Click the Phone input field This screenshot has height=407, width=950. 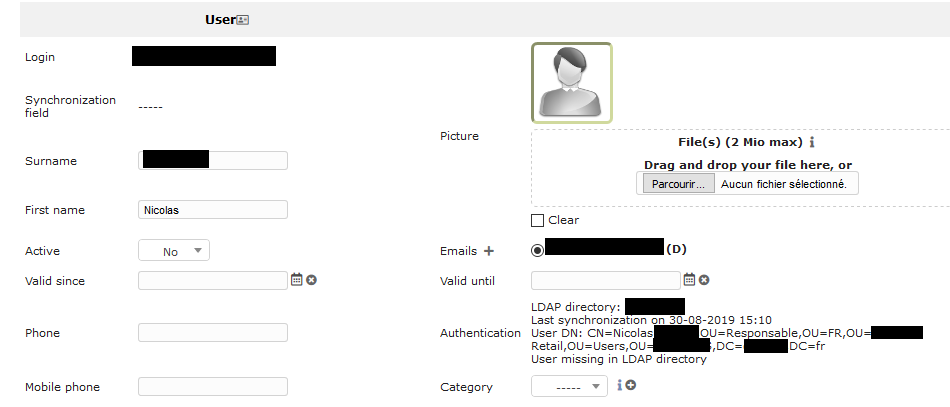pyautogui.click(x=213, y=333)
